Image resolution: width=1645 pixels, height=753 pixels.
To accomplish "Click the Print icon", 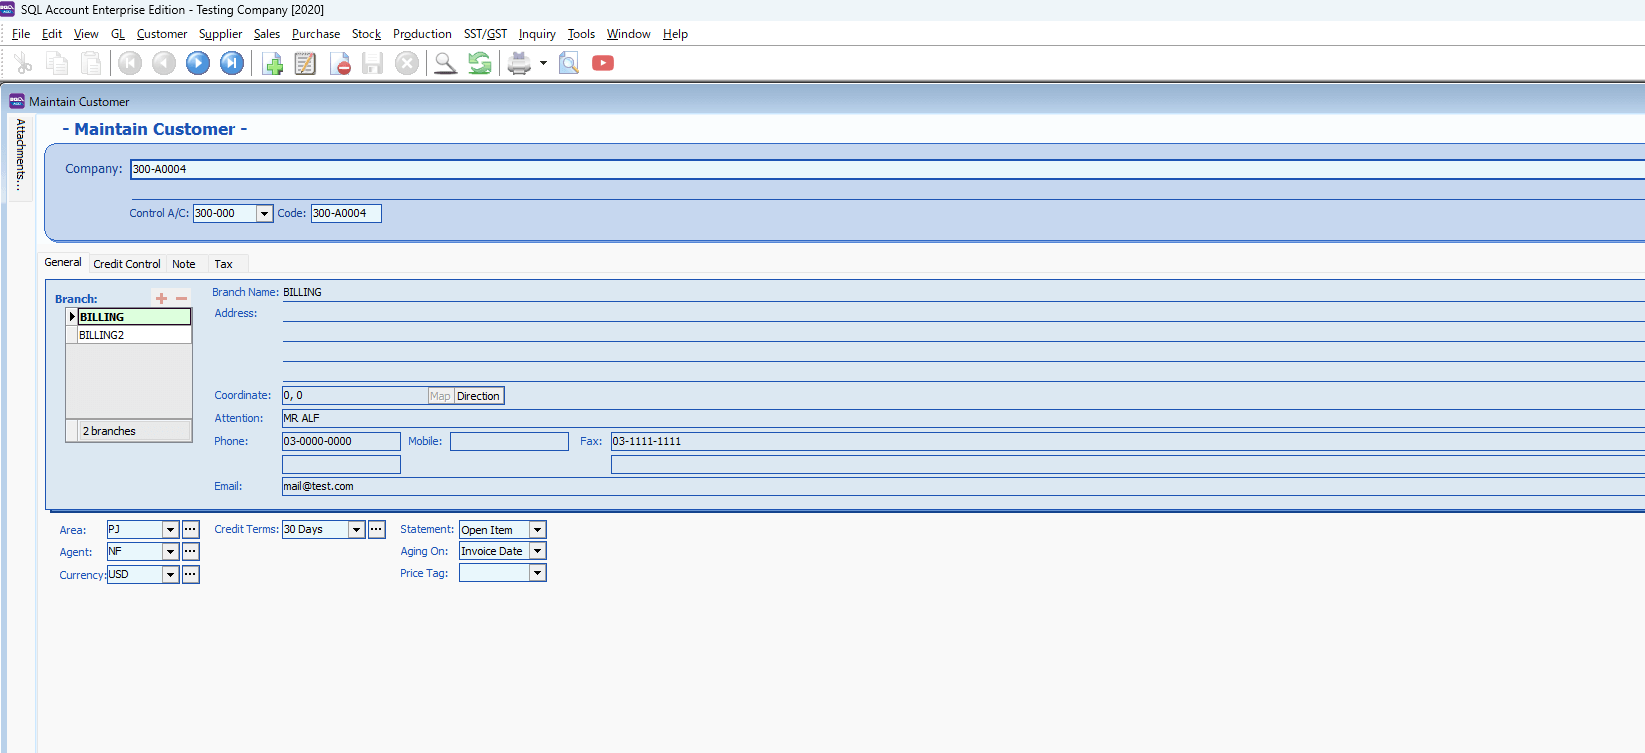I will pyautogui.click(x=519, y=63).
